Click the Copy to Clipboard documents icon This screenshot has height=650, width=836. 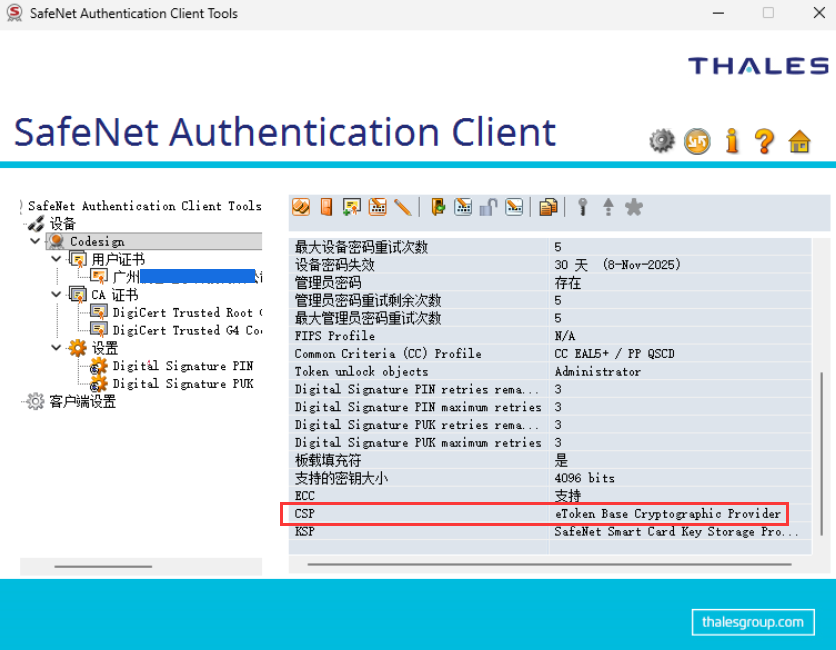(x=548, y=207)
